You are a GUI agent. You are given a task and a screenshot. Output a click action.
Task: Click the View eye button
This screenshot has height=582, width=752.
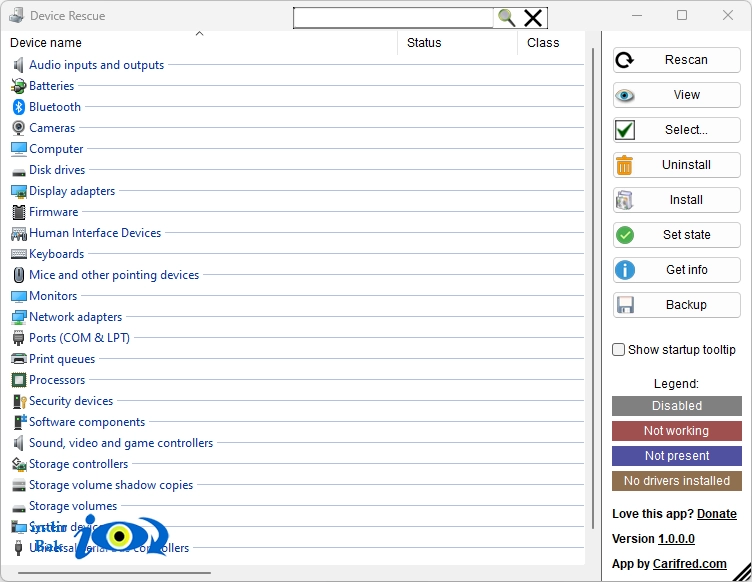coord(676,95)
